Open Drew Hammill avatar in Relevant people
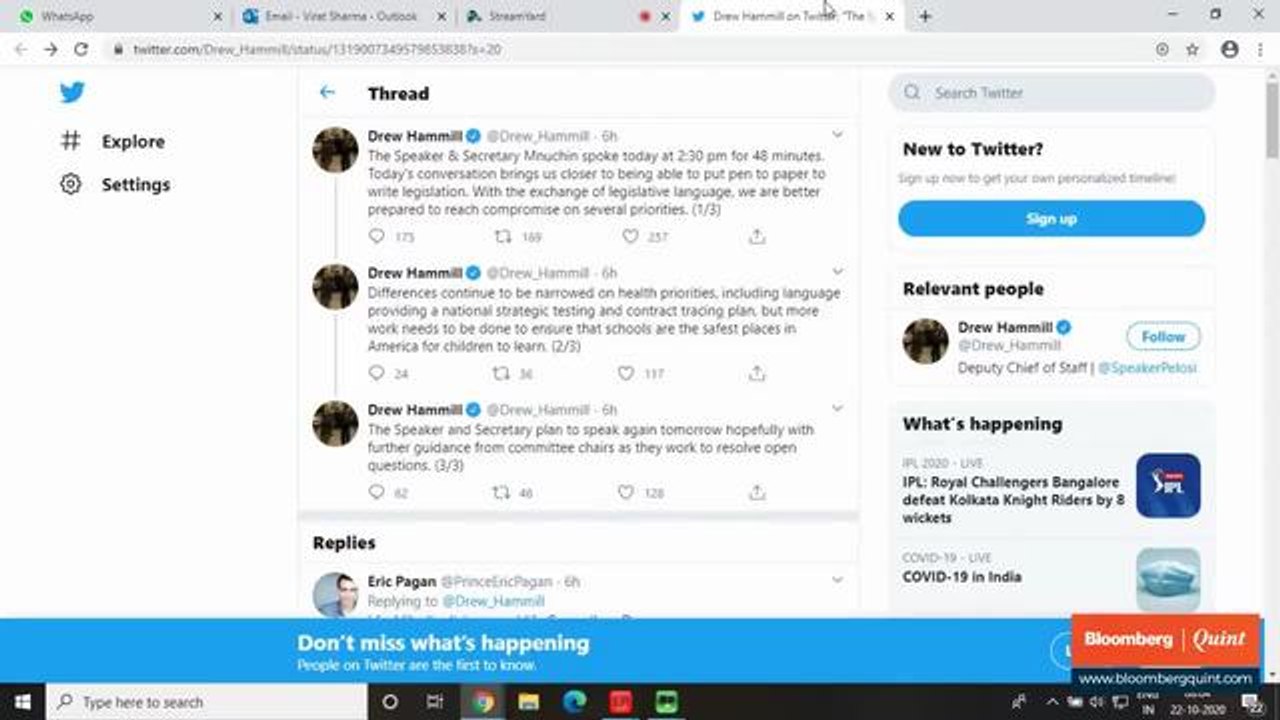This screenshot has width=1280, height=720. 925,341
